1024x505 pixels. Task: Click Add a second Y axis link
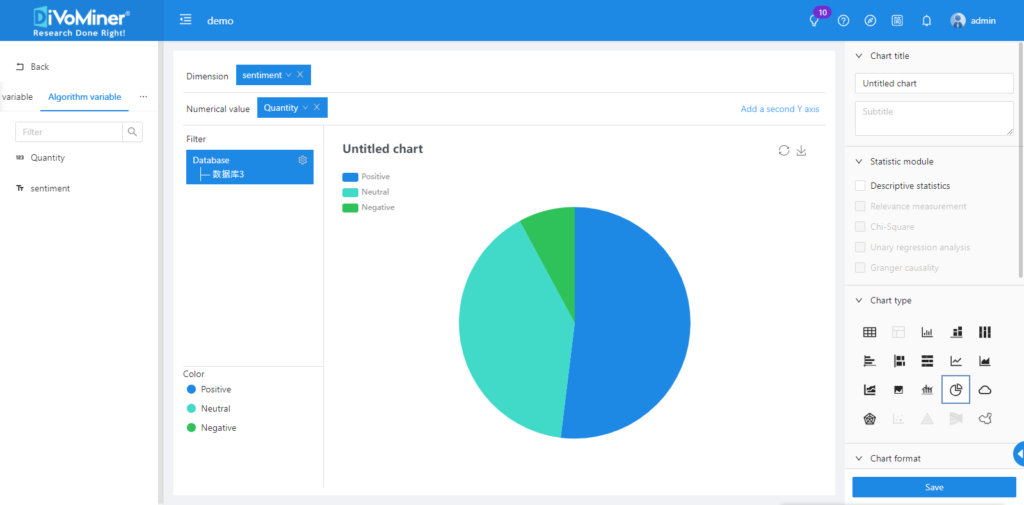(779, 108)
